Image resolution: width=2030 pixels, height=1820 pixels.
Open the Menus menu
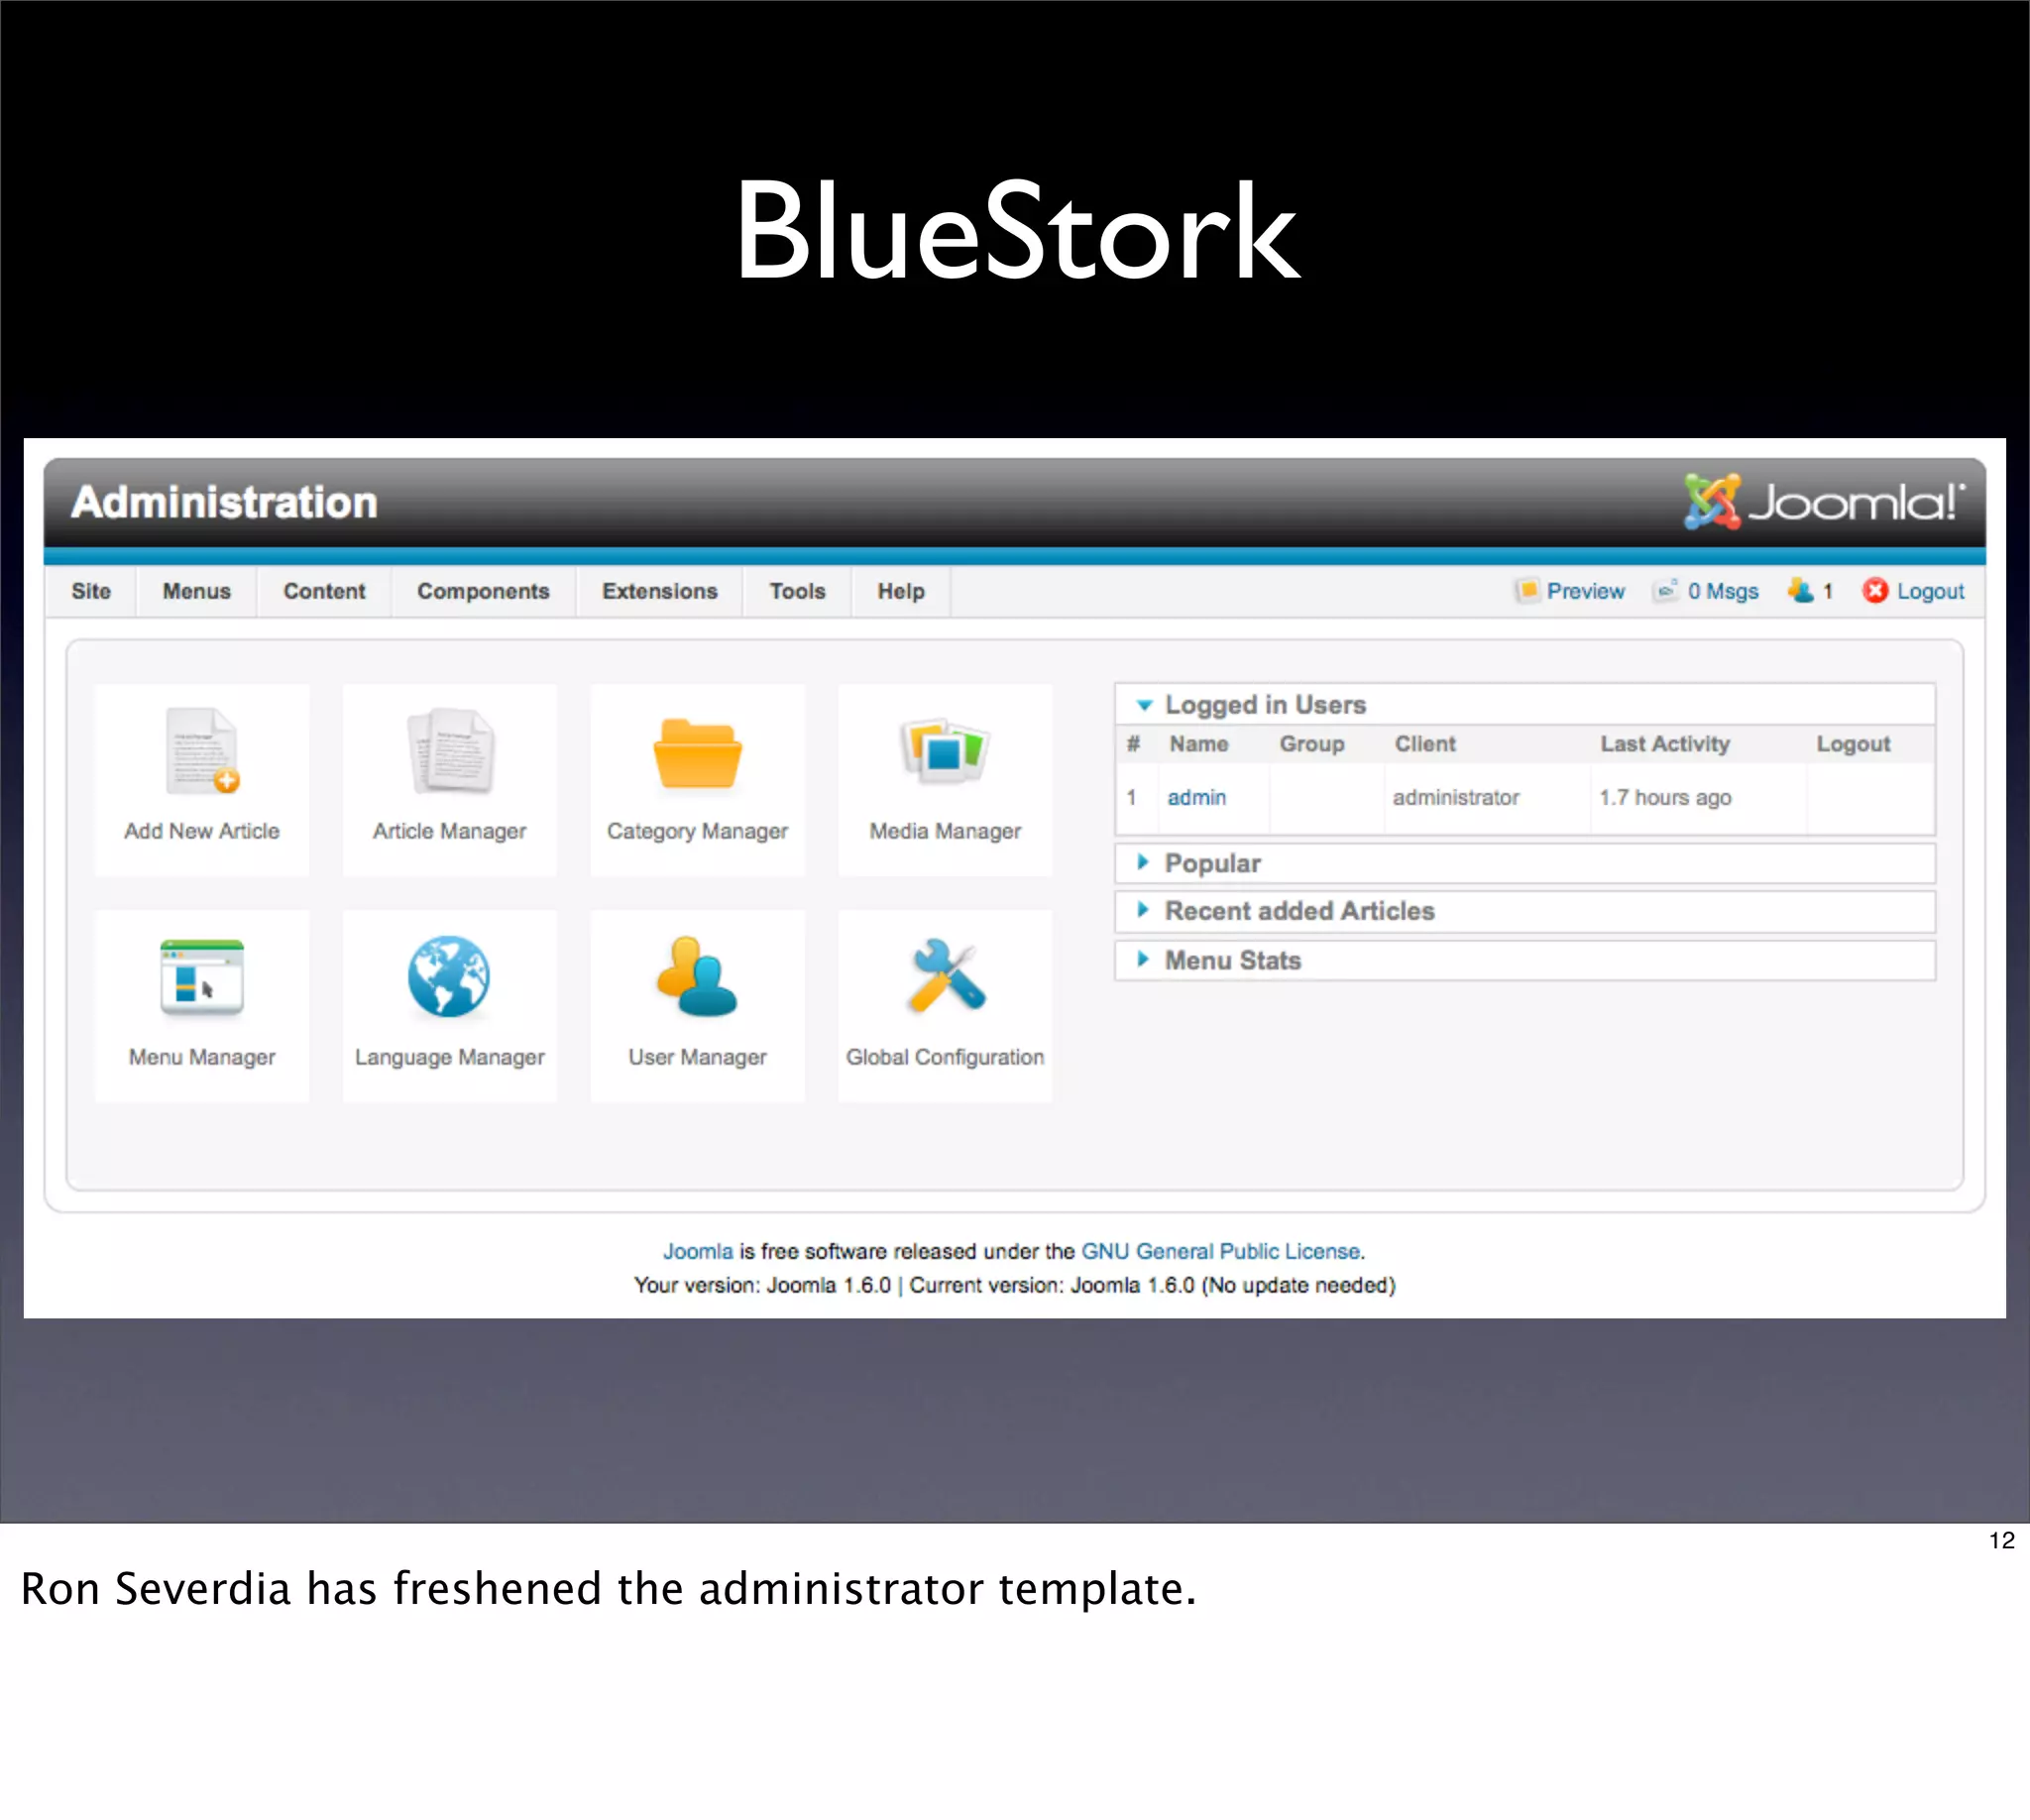tap(197, 591)
